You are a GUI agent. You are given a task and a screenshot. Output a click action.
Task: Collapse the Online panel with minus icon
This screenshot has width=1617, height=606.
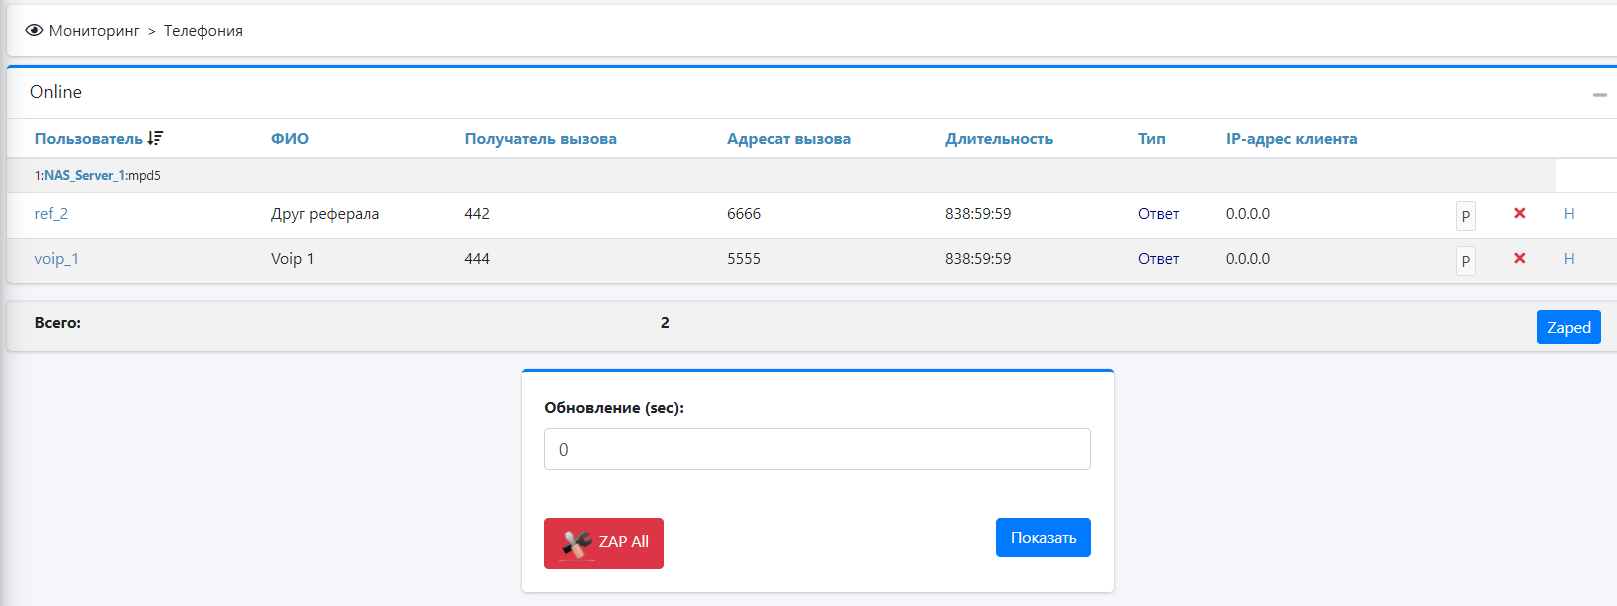[1599, 94]
